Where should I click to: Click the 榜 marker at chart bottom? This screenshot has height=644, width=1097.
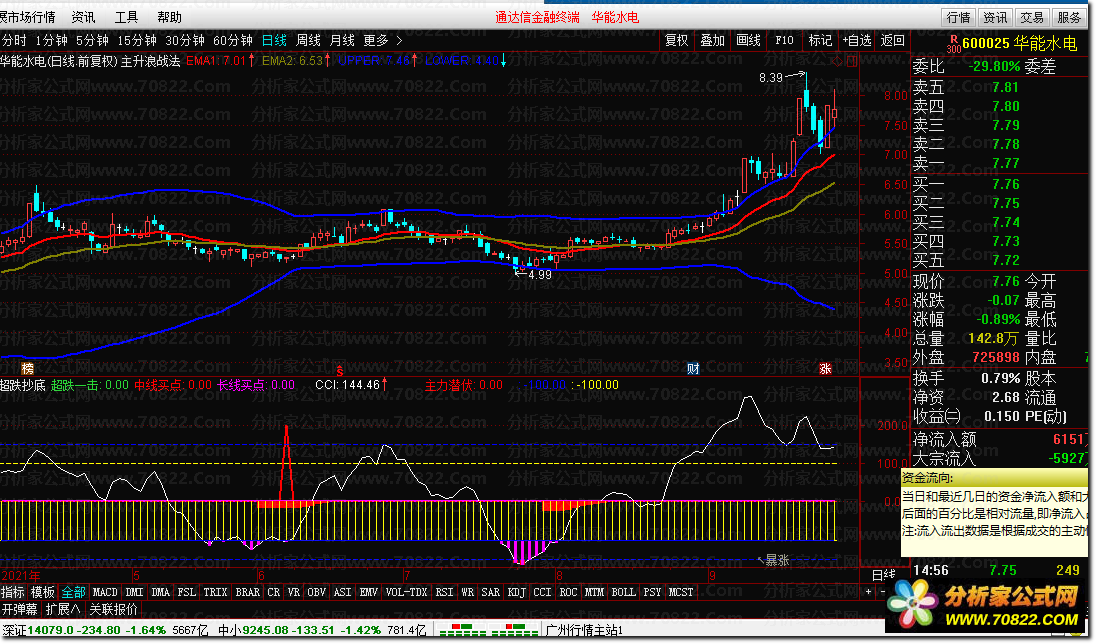coord(27,368)
